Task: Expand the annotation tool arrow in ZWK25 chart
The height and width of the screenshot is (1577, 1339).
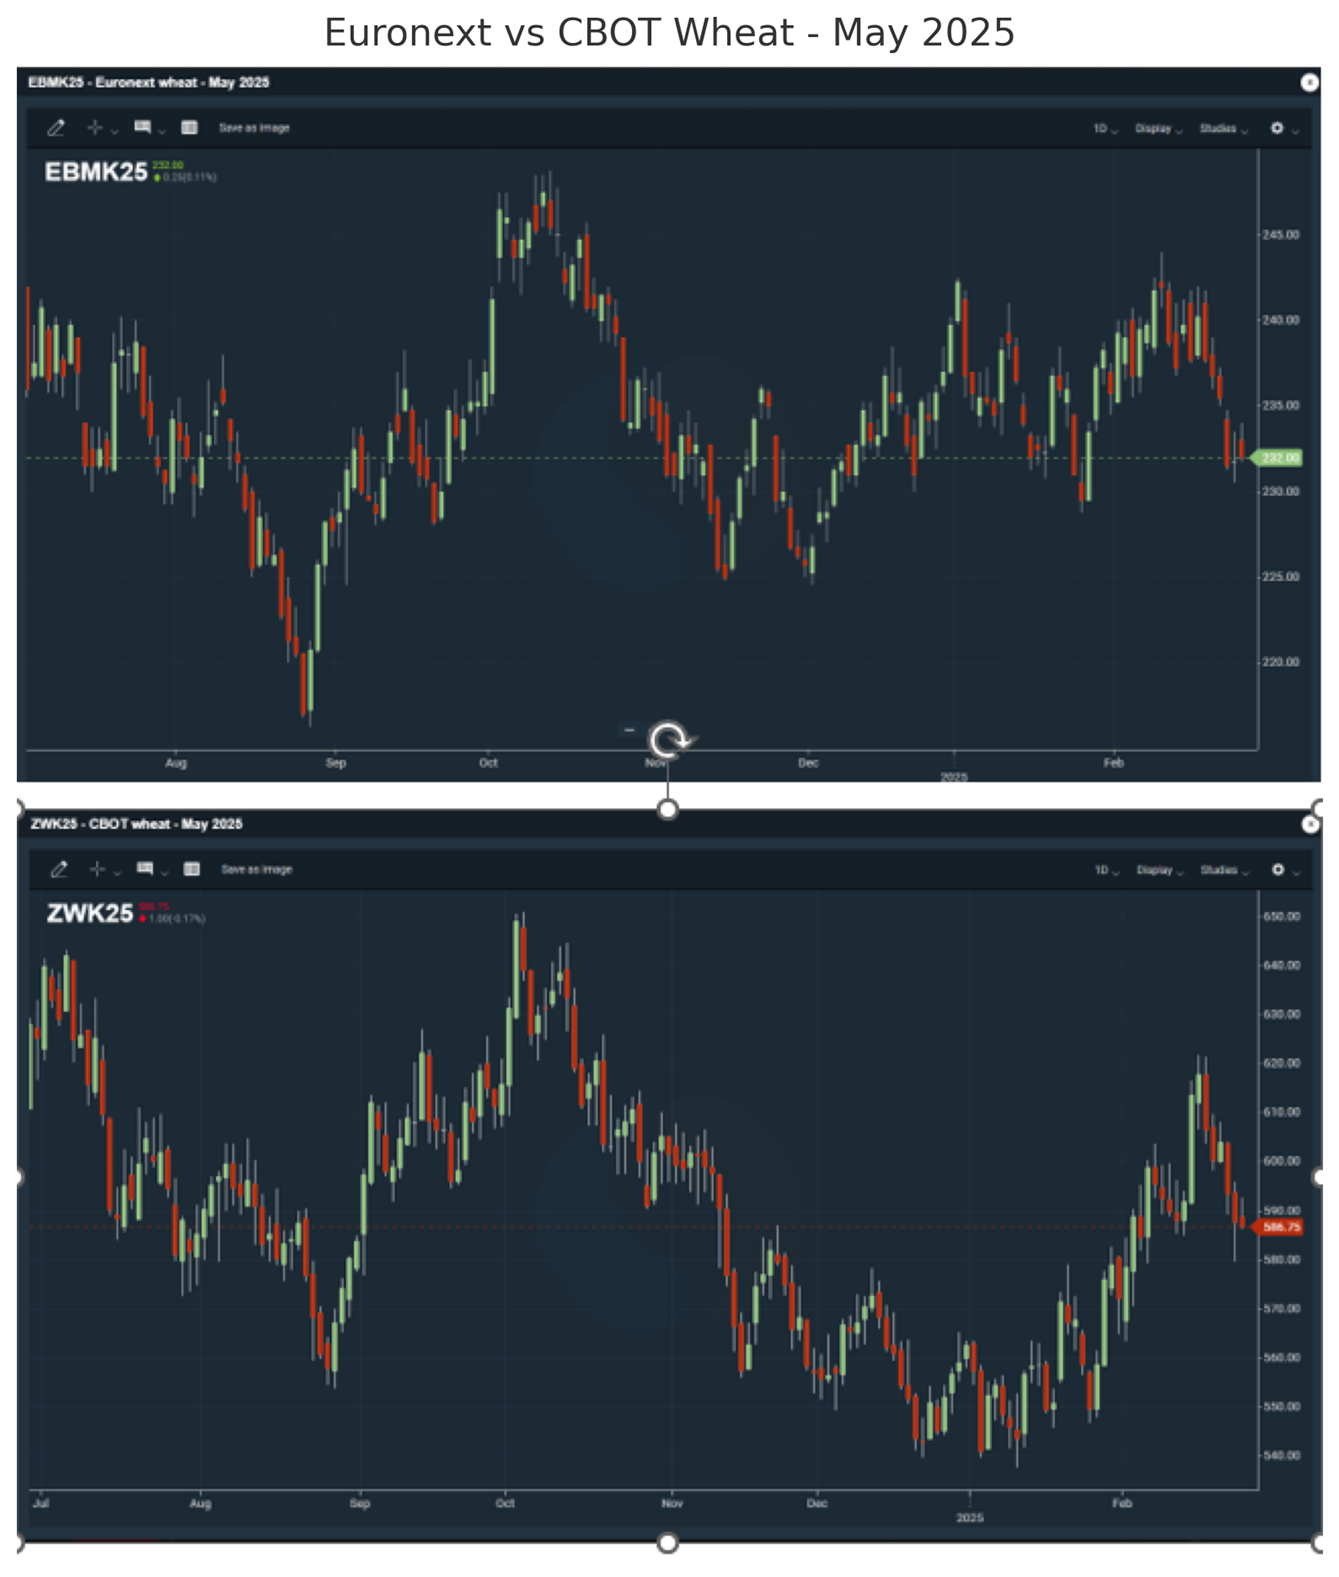Action: point(164,873)
